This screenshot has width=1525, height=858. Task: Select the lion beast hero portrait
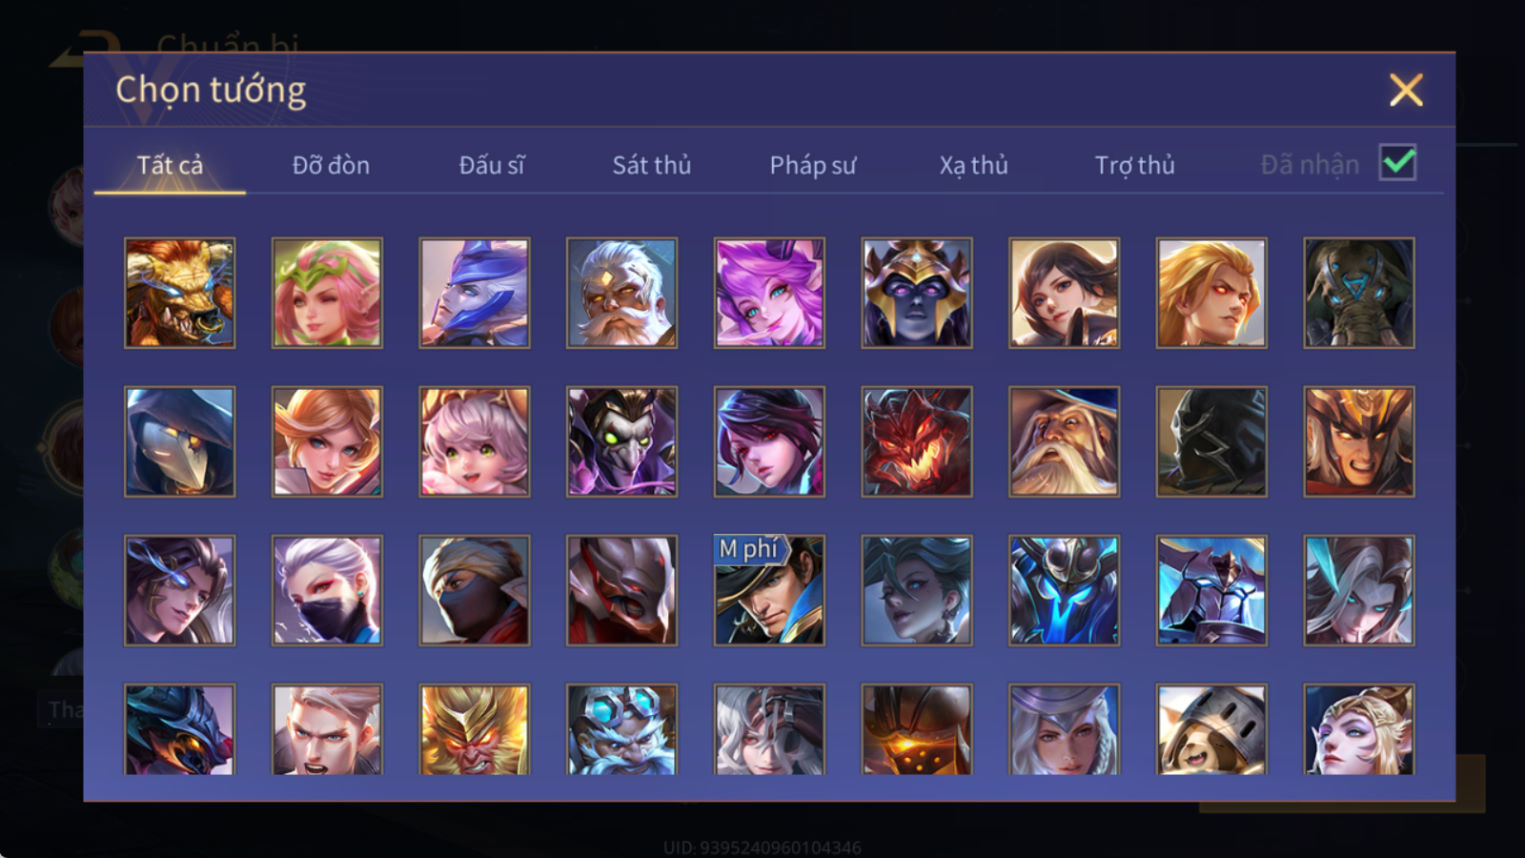[180, 293]
